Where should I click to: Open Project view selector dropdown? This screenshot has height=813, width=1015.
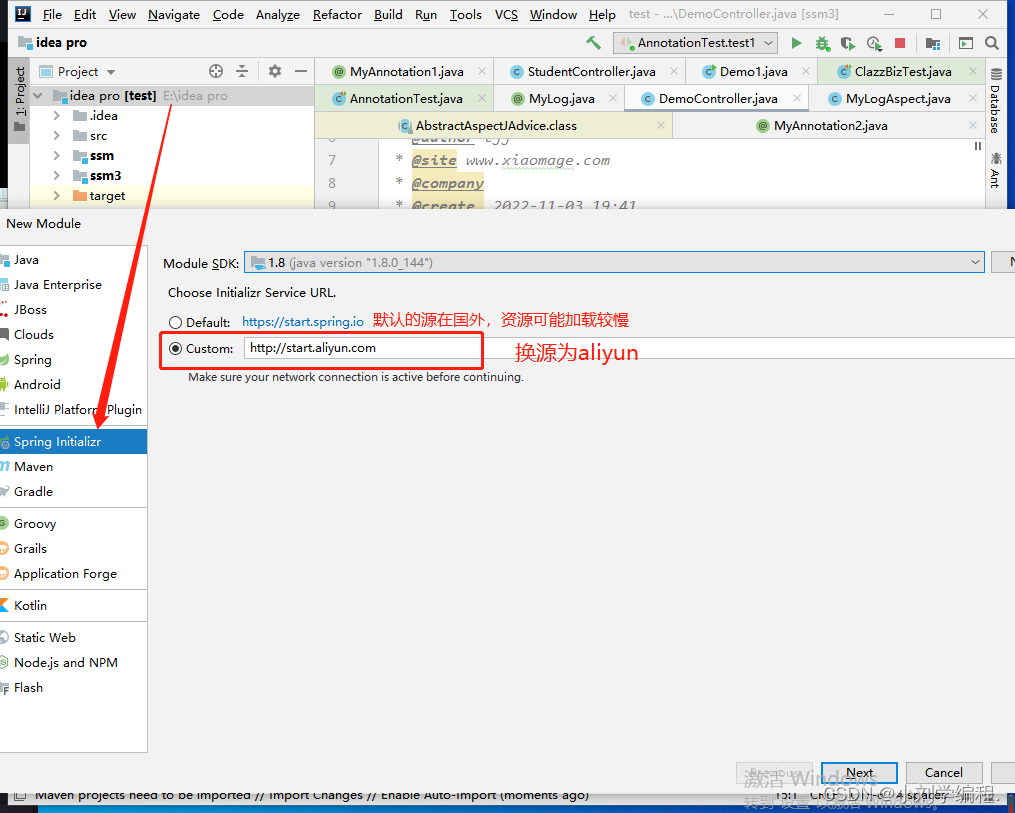(x=78, y=71)
